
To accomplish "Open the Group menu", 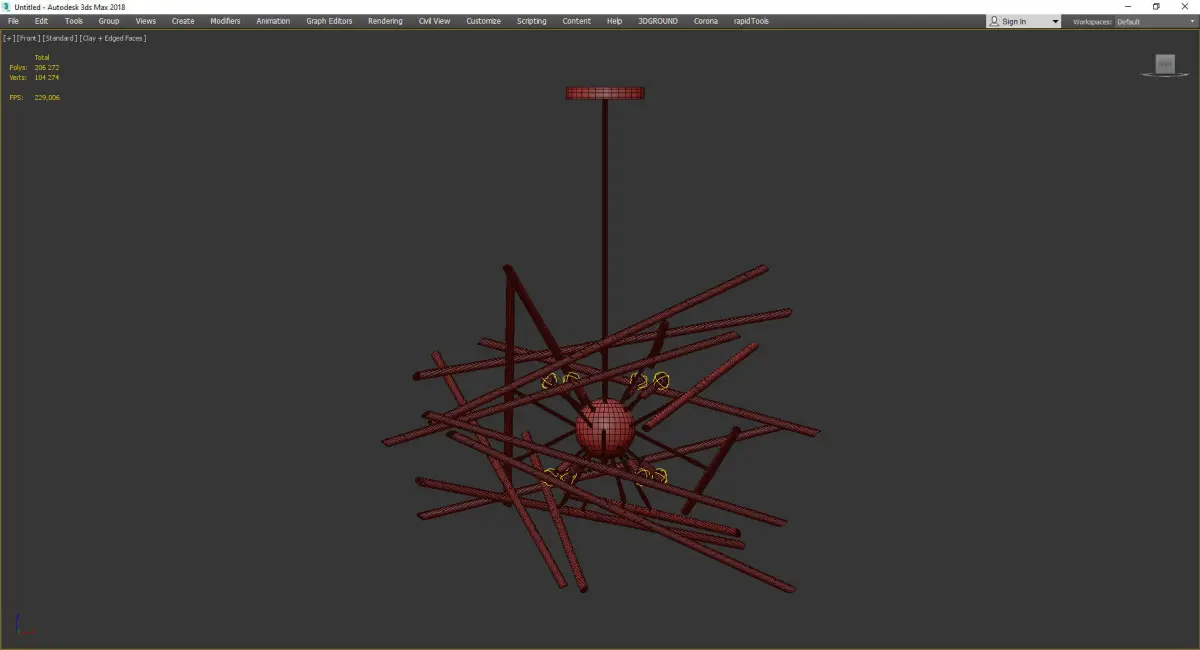I will click(x=109, y=21).
